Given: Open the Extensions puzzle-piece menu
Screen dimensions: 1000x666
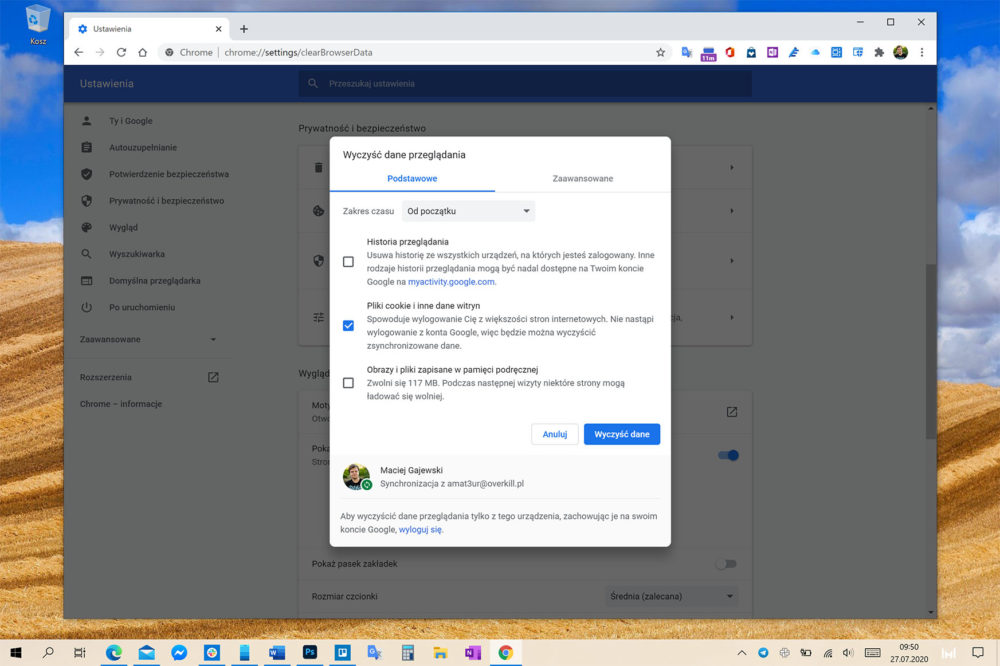Looking at the screenshot, I should click(879, 52).
